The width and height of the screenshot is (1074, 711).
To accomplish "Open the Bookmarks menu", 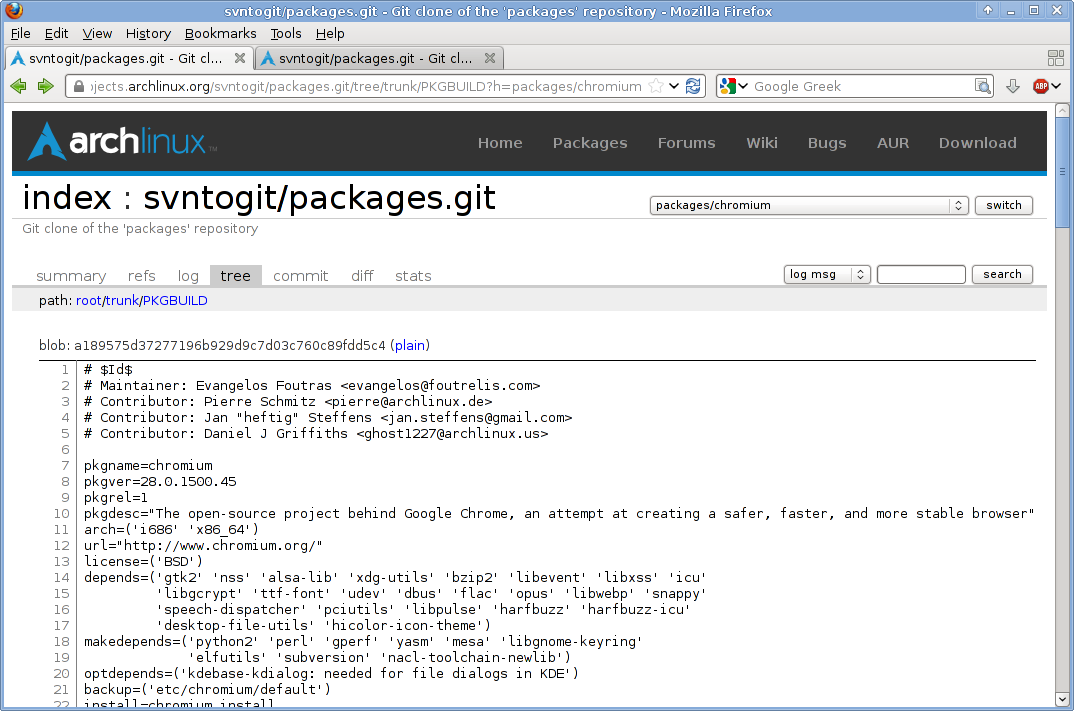I will click(x=220, y=33).
